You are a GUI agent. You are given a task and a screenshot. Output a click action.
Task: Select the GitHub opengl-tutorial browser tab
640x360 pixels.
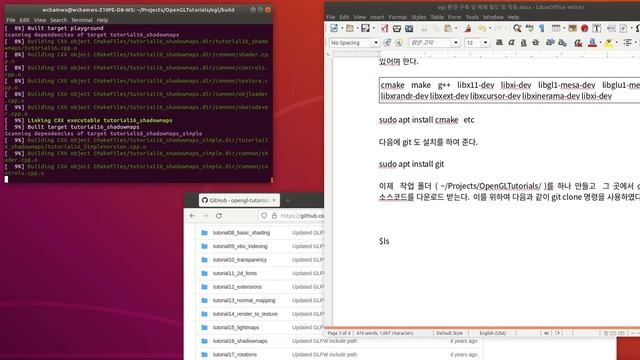point(239,200)
